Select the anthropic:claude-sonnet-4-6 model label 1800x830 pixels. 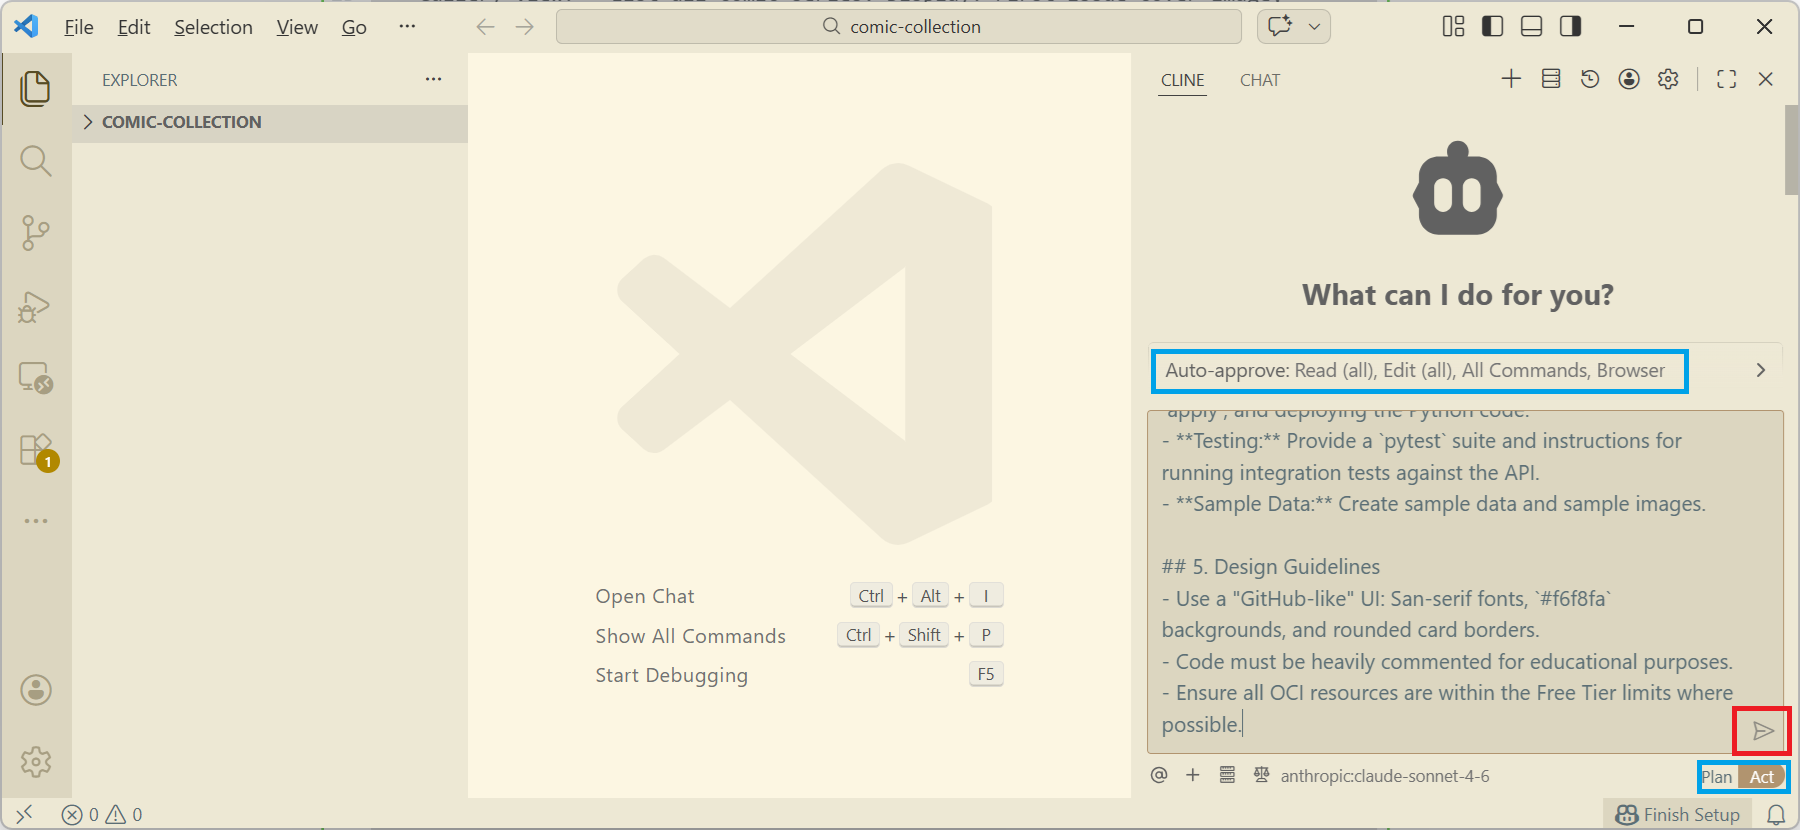1384,776
